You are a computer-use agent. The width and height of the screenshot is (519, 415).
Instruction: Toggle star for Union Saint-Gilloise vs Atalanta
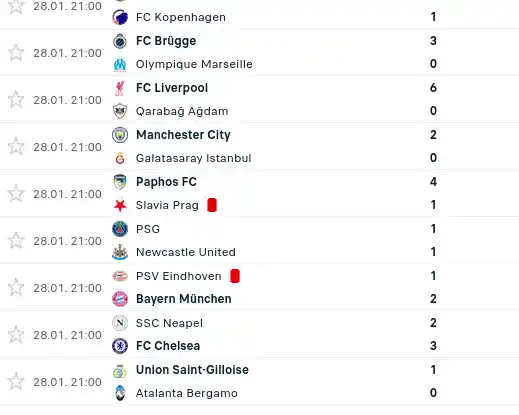pyautogui.click(x=16, y=382)
